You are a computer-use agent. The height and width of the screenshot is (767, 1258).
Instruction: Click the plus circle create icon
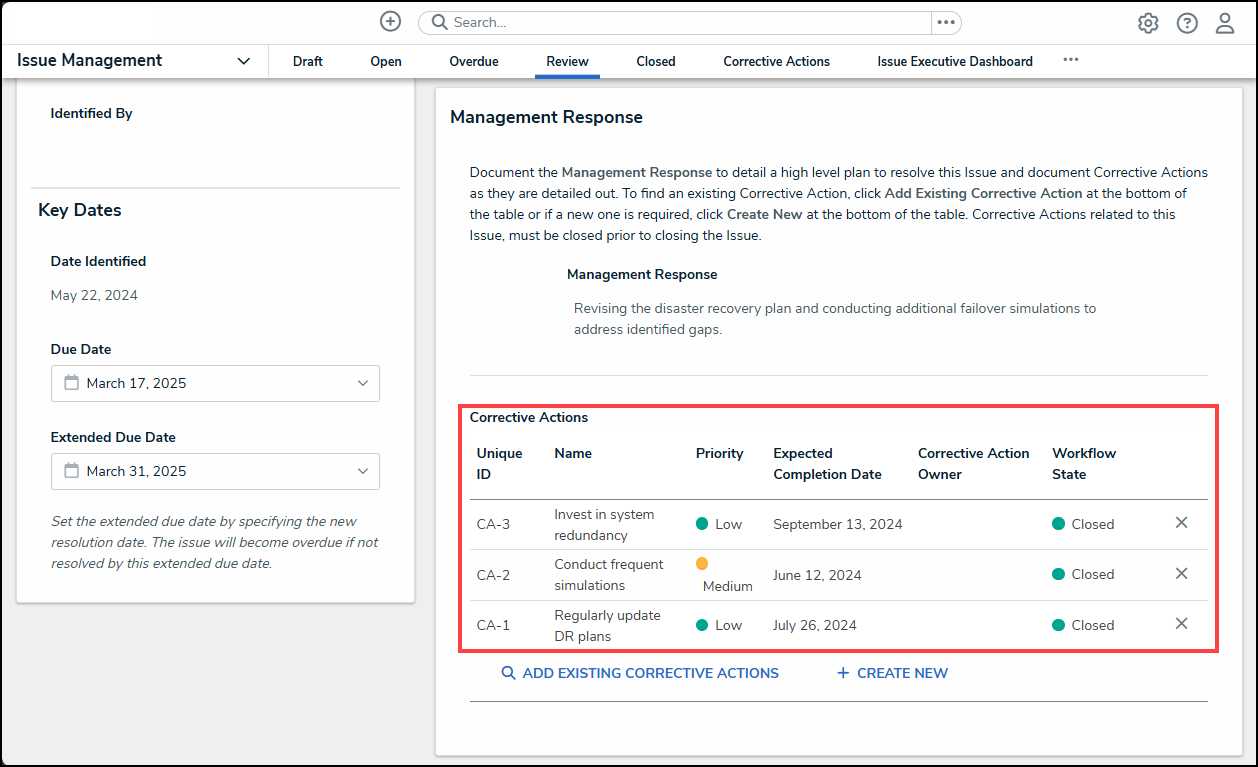pos(390,22)
